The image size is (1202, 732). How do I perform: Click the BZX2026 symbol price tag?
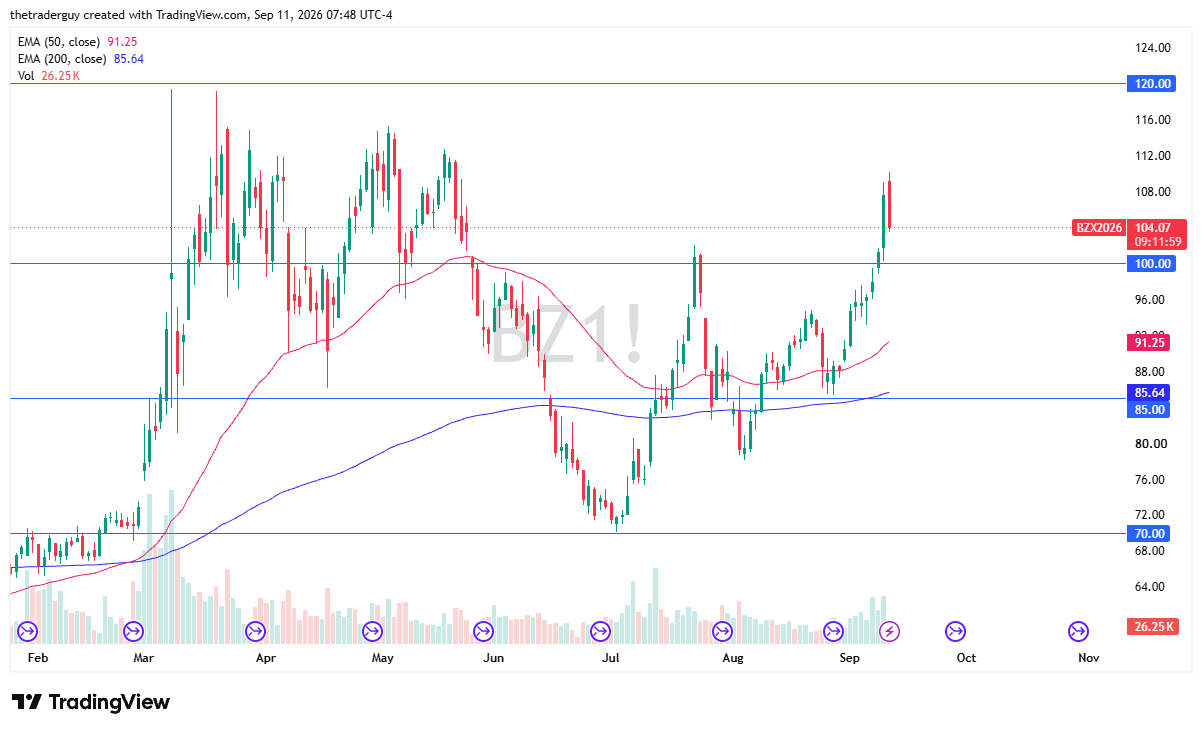pyautogui.click(x=1100, y=227)
